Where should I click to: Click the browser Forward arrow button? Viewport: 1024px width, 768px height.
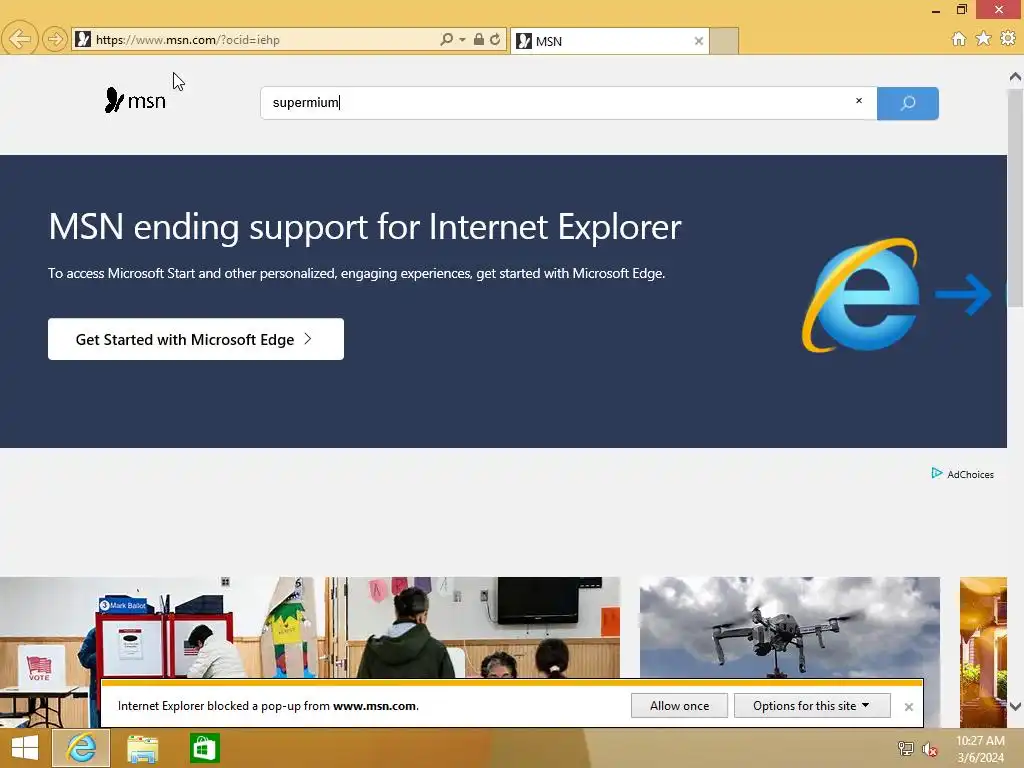[x=55, y=40]
